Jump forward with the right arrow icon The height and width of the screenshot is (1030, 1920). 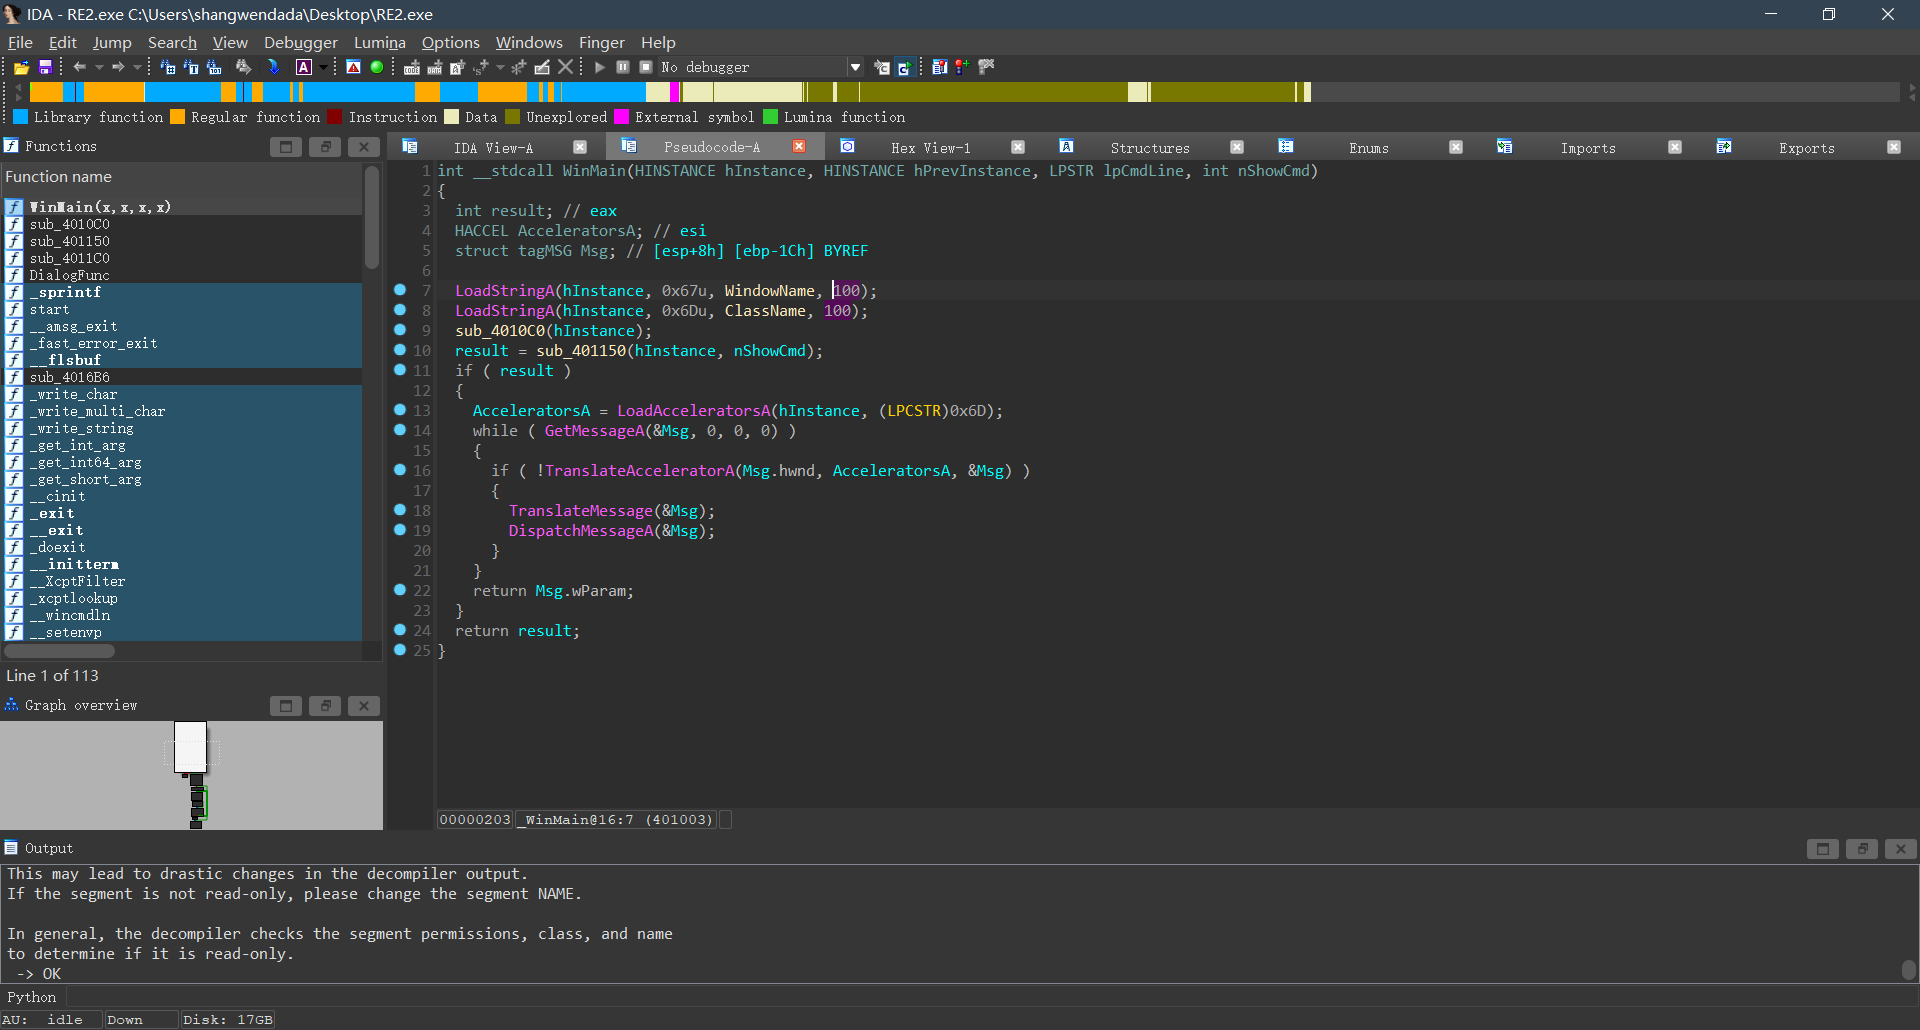[117, 67]
